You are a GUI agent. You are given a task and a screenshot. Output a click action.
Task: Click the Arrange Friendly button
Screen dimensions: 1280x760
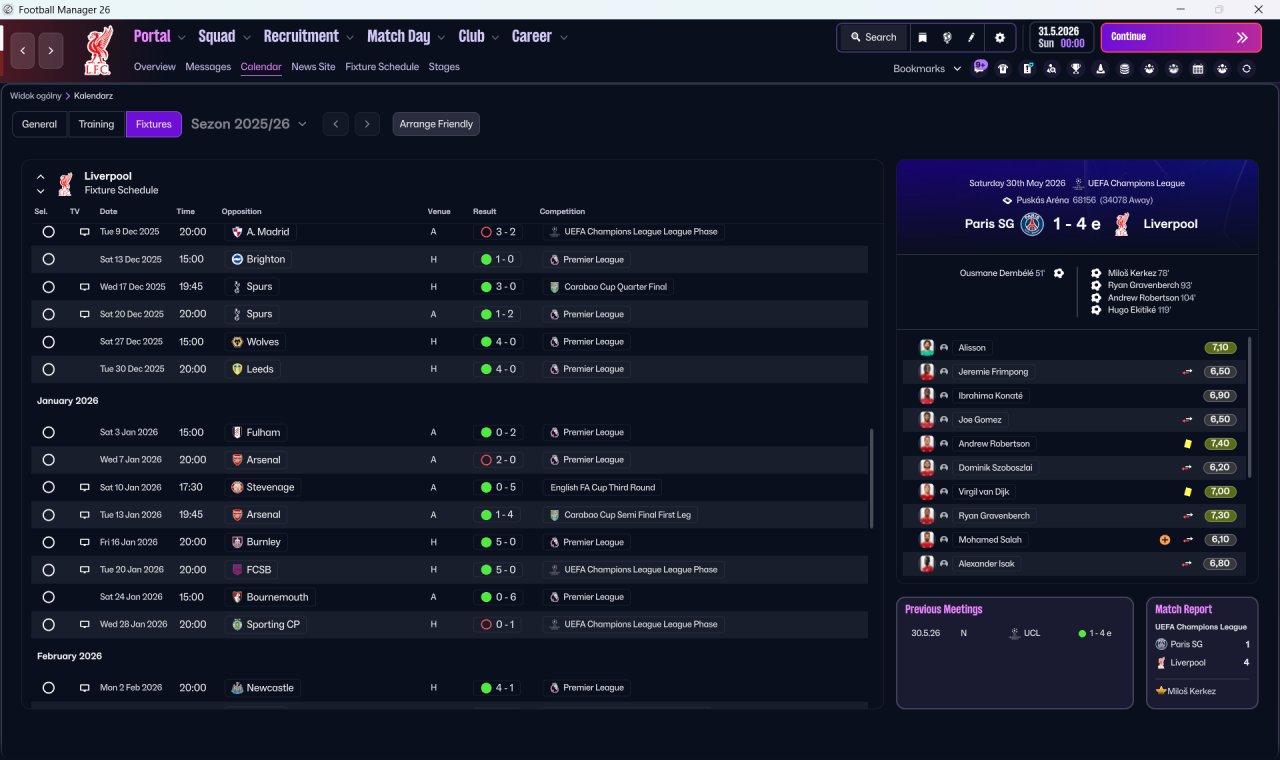[436, 124]
